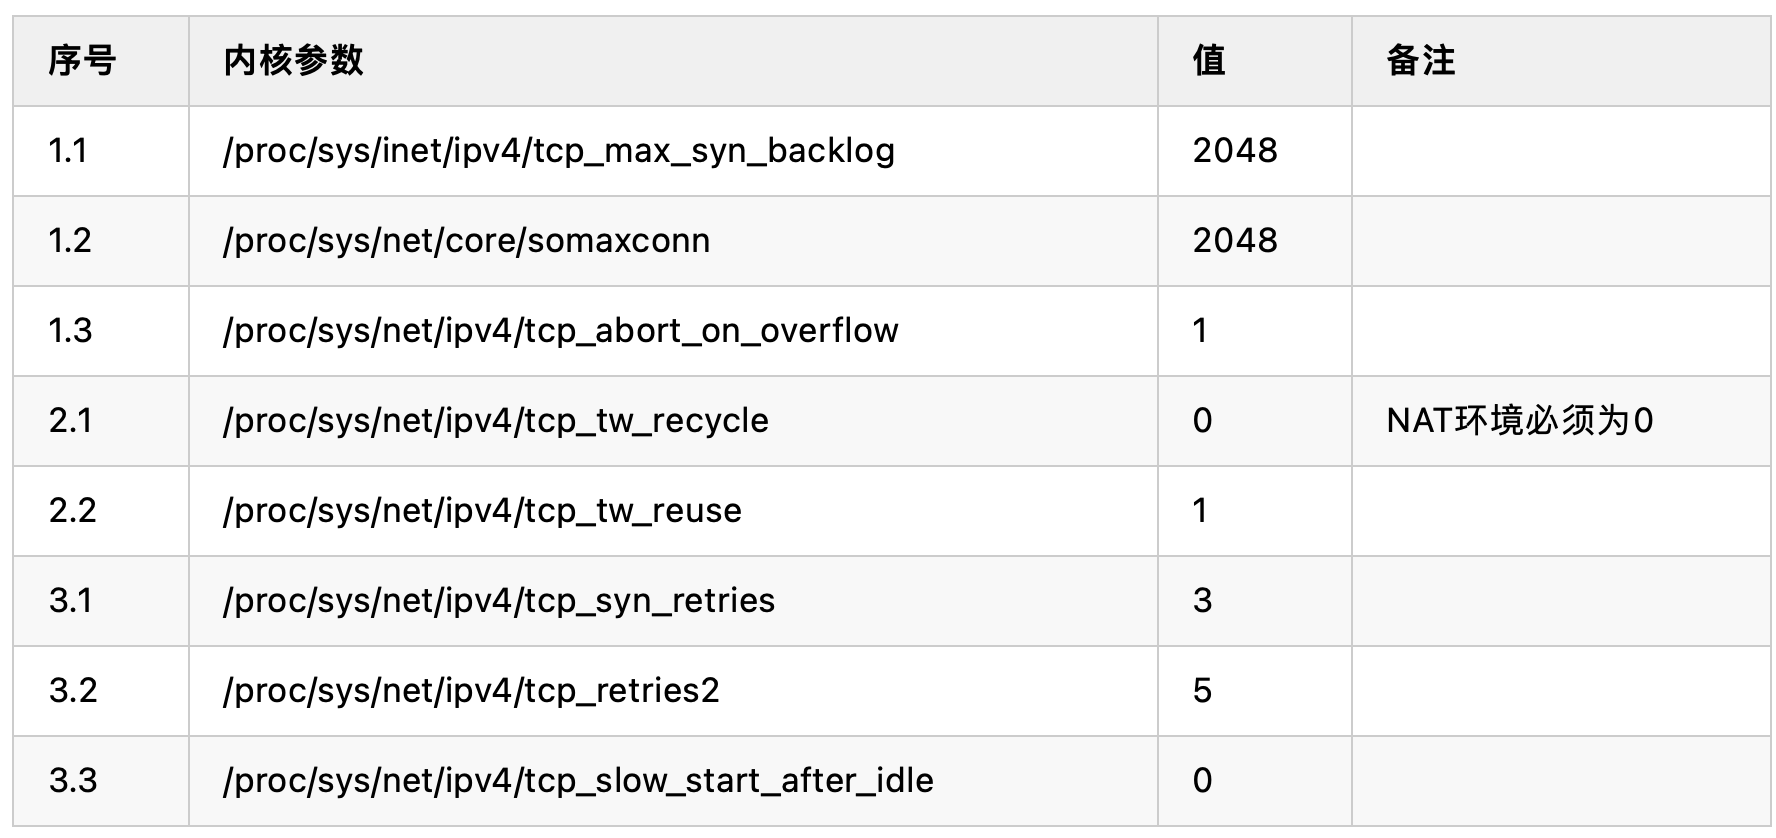The width and height of the screenshot is (1776, 838).
Task: Select the tcp_retries2 parameter cell
Action: [x=673, y=691]
